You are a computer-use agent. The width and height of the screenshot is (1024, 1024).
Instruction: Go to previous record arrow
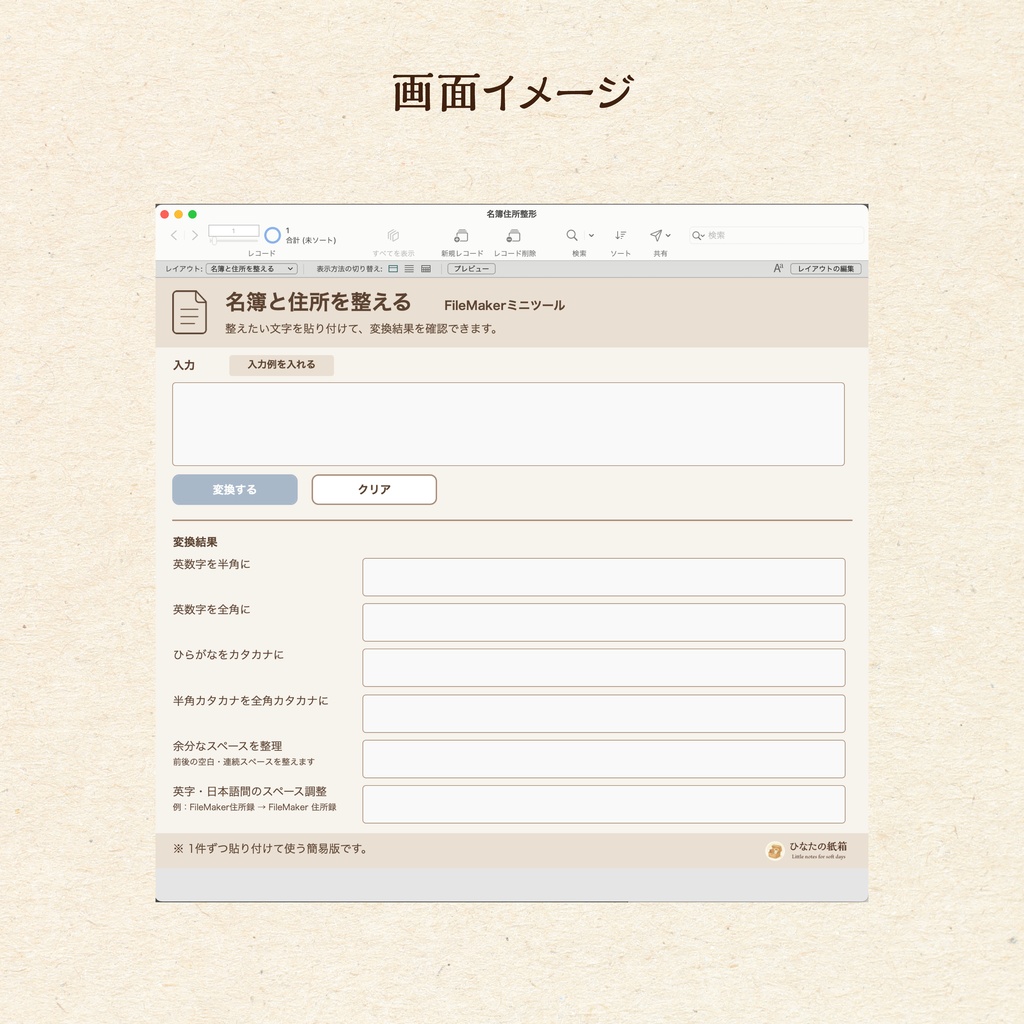pyautogui.click(x=174, y=235)
